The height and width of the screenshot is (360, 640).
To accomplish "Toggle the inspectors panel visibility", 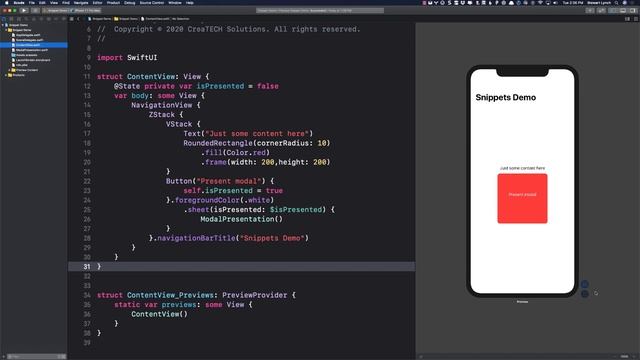I will point(633,10).
